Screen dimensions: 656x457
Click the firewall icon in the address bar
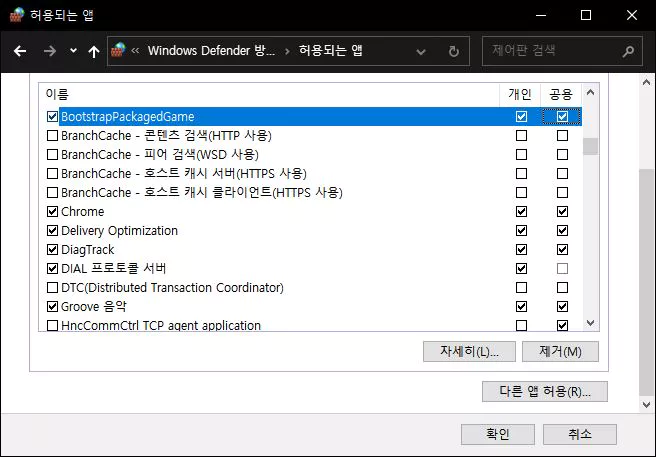118,50
